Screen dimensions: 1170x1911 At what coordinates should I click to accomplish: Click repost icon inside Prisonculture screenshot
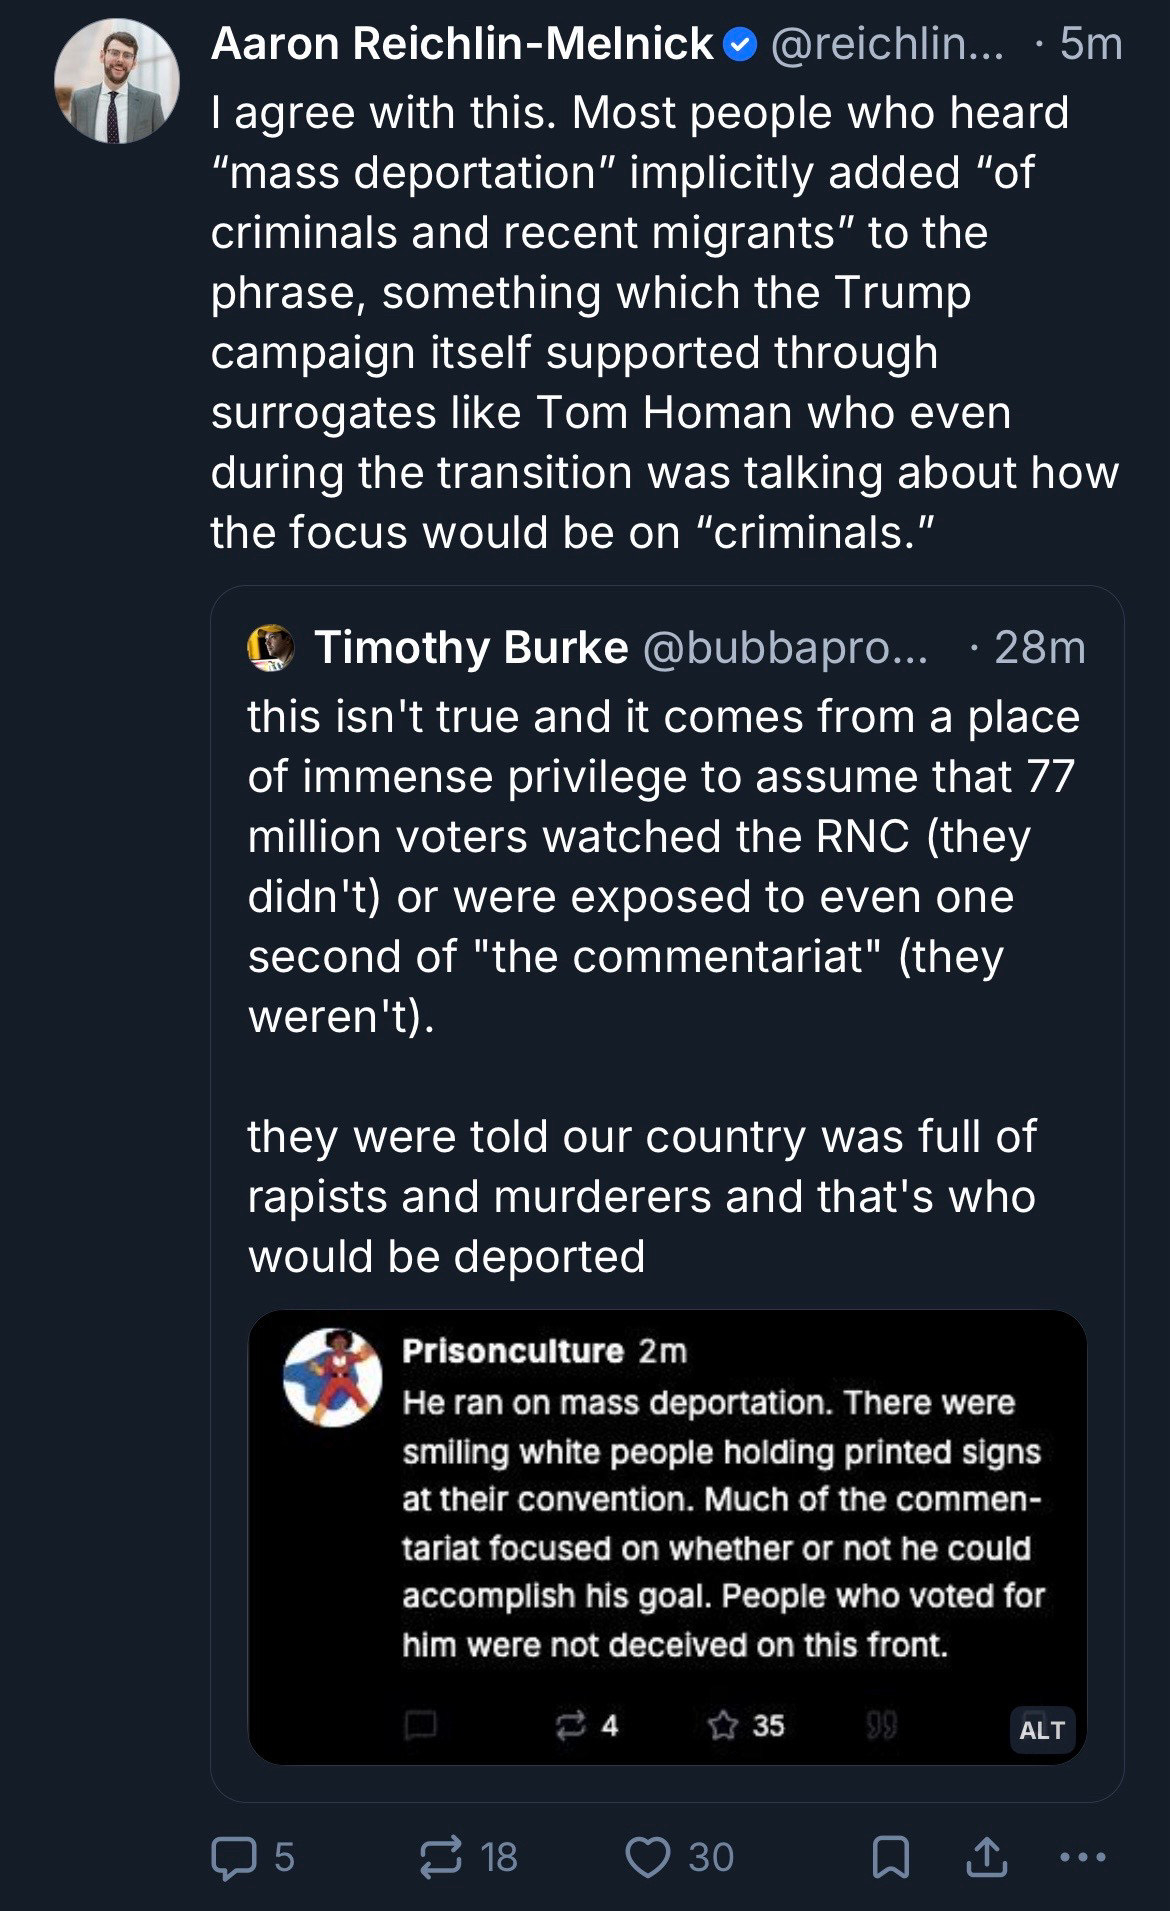571,1725
